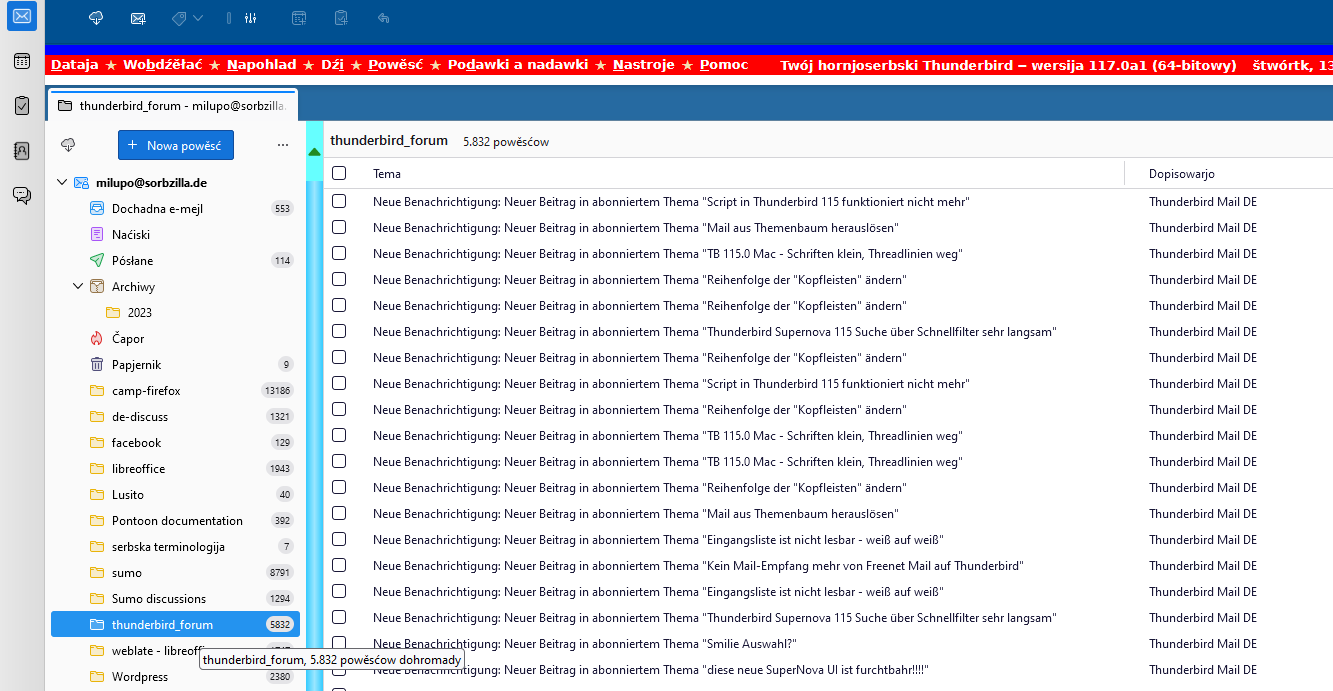Check first "Eingangsliste ist nicht lesbar" message

339,539
